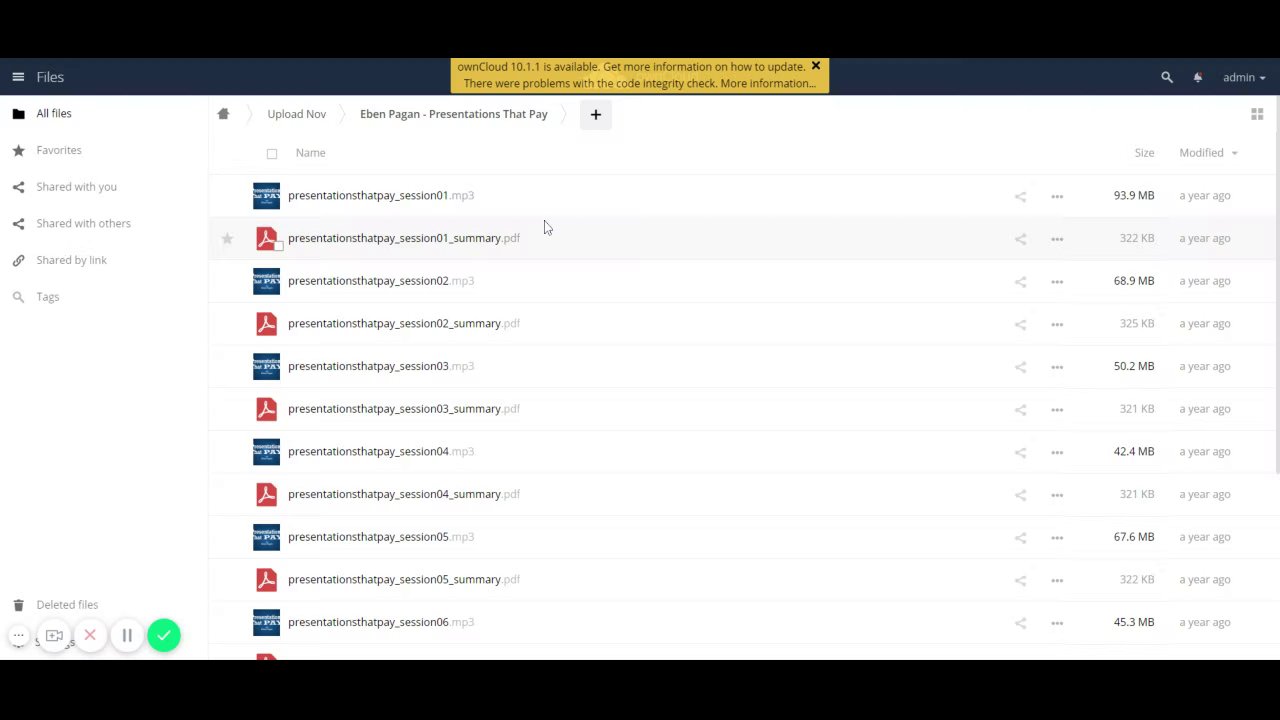Open more actions for session06.mp3

pyautogui.click(x=1057, y=623)
